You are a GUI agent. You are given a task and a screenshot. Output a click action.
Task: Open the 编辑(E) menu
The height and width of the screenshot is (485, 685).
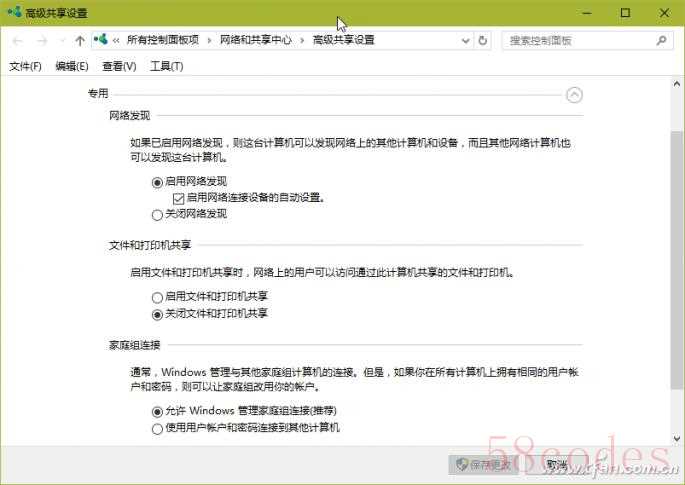(72, 66)
